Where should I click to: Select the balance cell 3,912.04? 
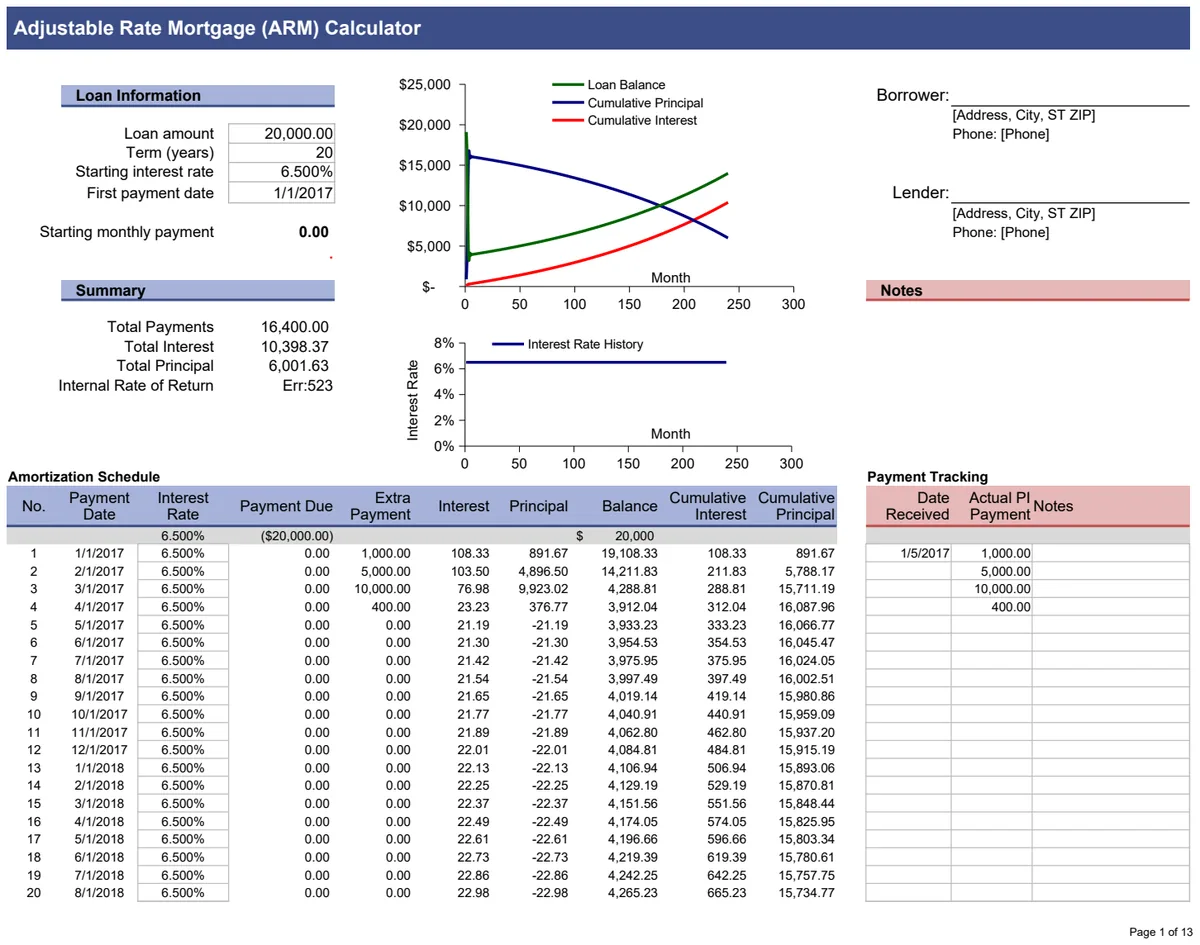coord(632,607)
